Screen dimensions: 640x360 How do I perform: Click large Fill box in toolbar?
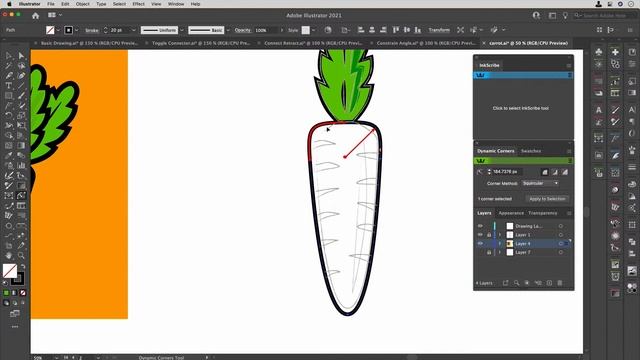[x=9, y=271]
